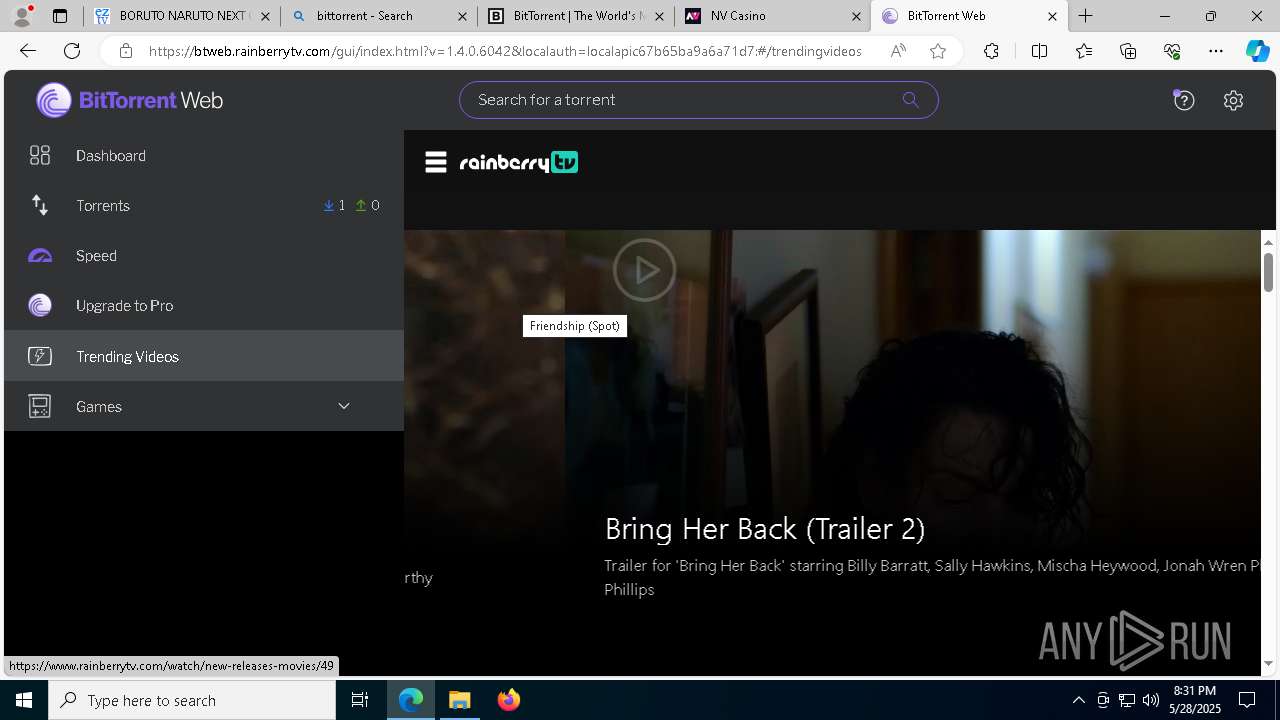Open Copilot in Edge toolbar

click(x=1258, y=51)
